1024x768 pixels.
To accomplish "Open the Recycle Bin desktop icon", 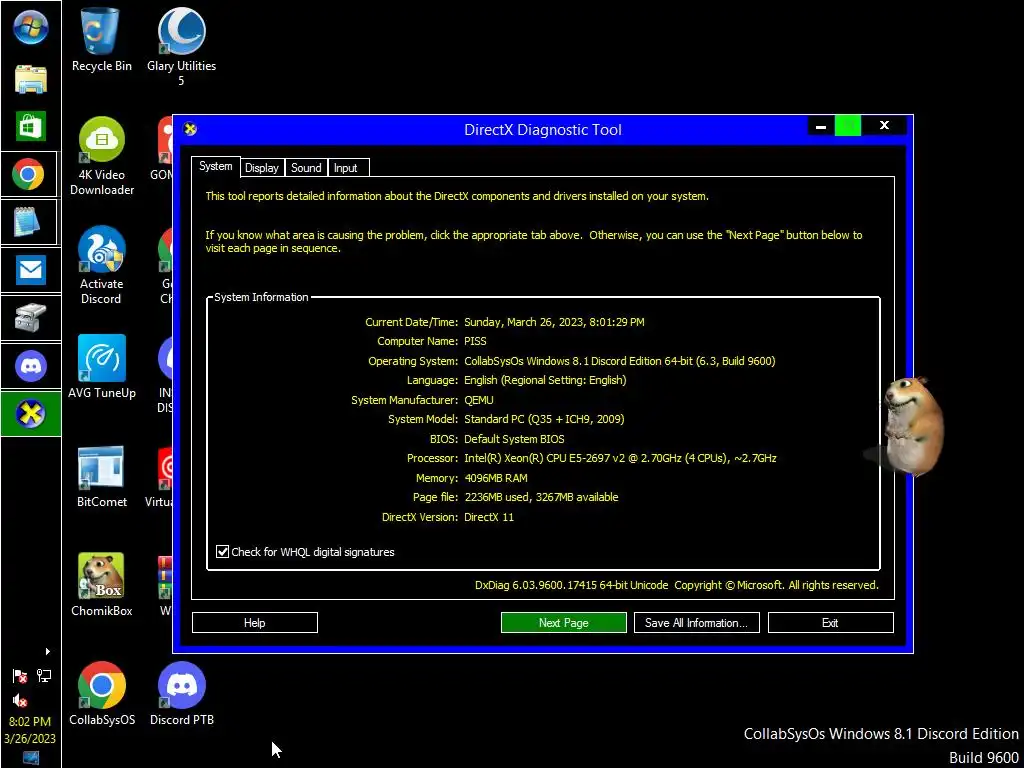I will (101, 40).
